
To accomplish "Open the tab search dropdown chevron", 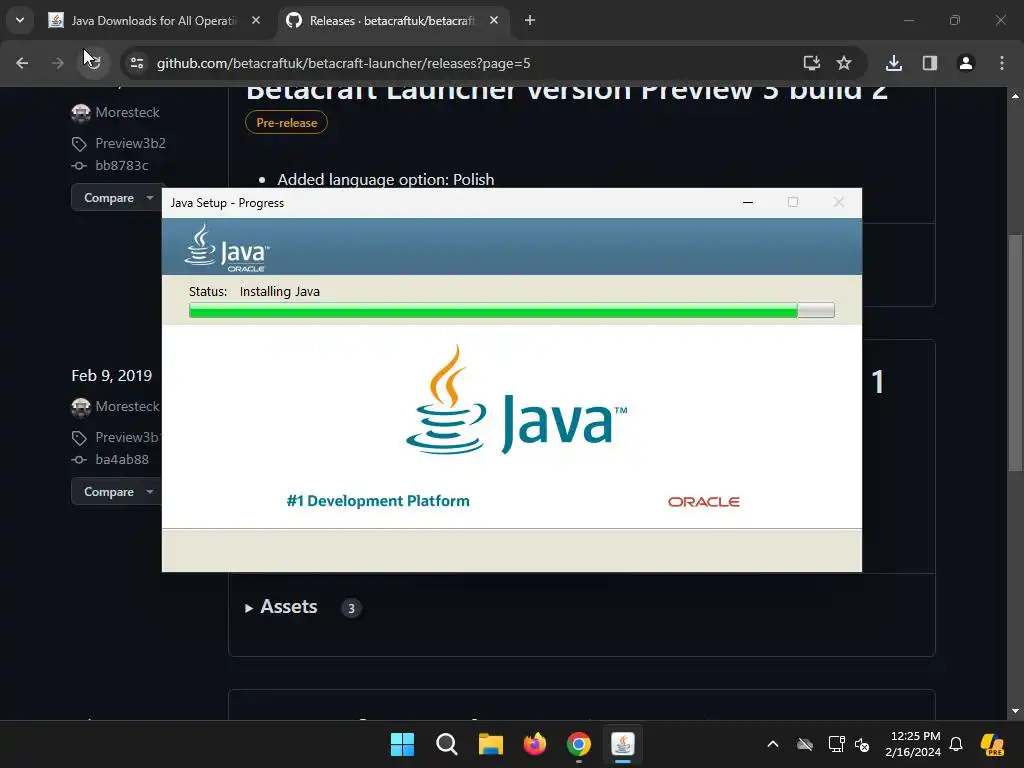I will click(20, 20).
